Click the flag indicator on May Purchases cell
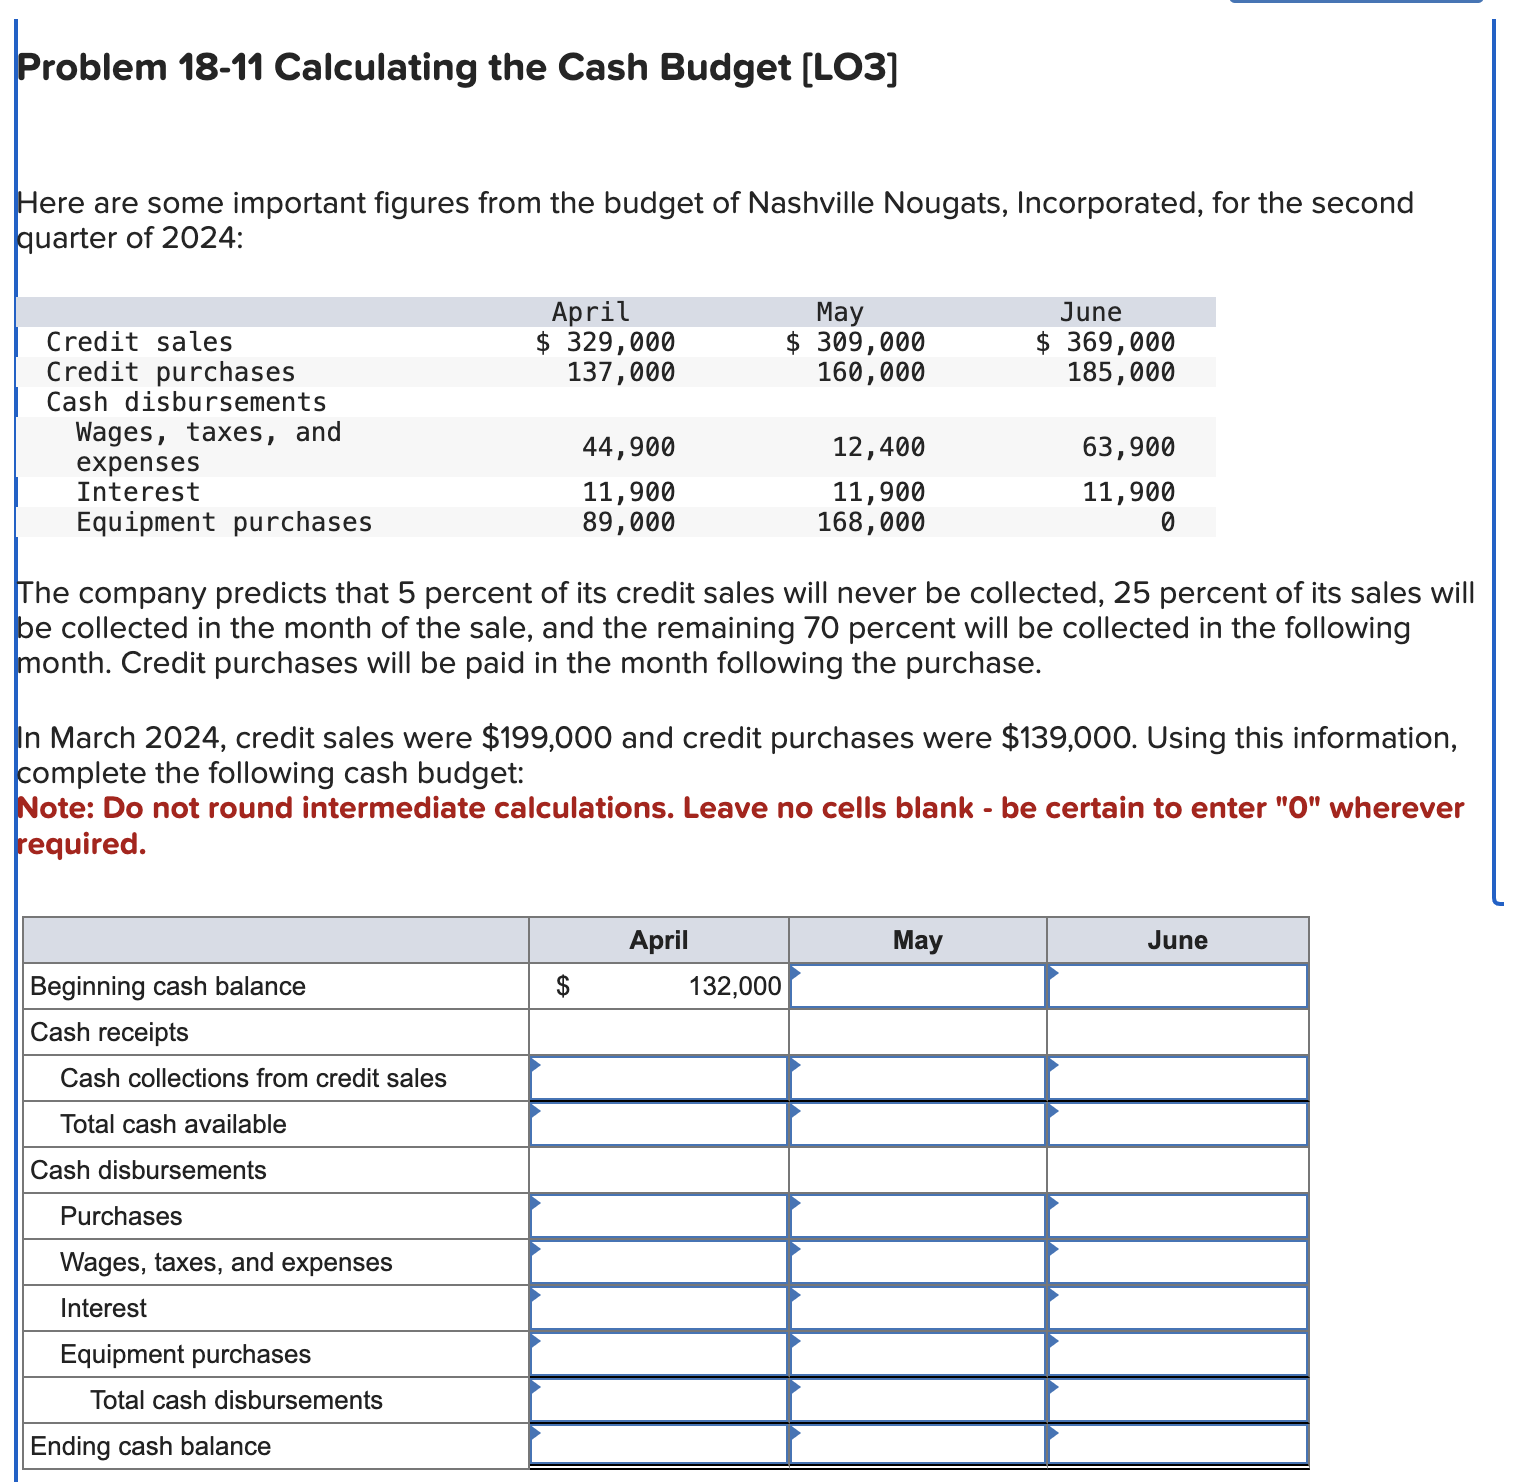 click(793, 1202)
